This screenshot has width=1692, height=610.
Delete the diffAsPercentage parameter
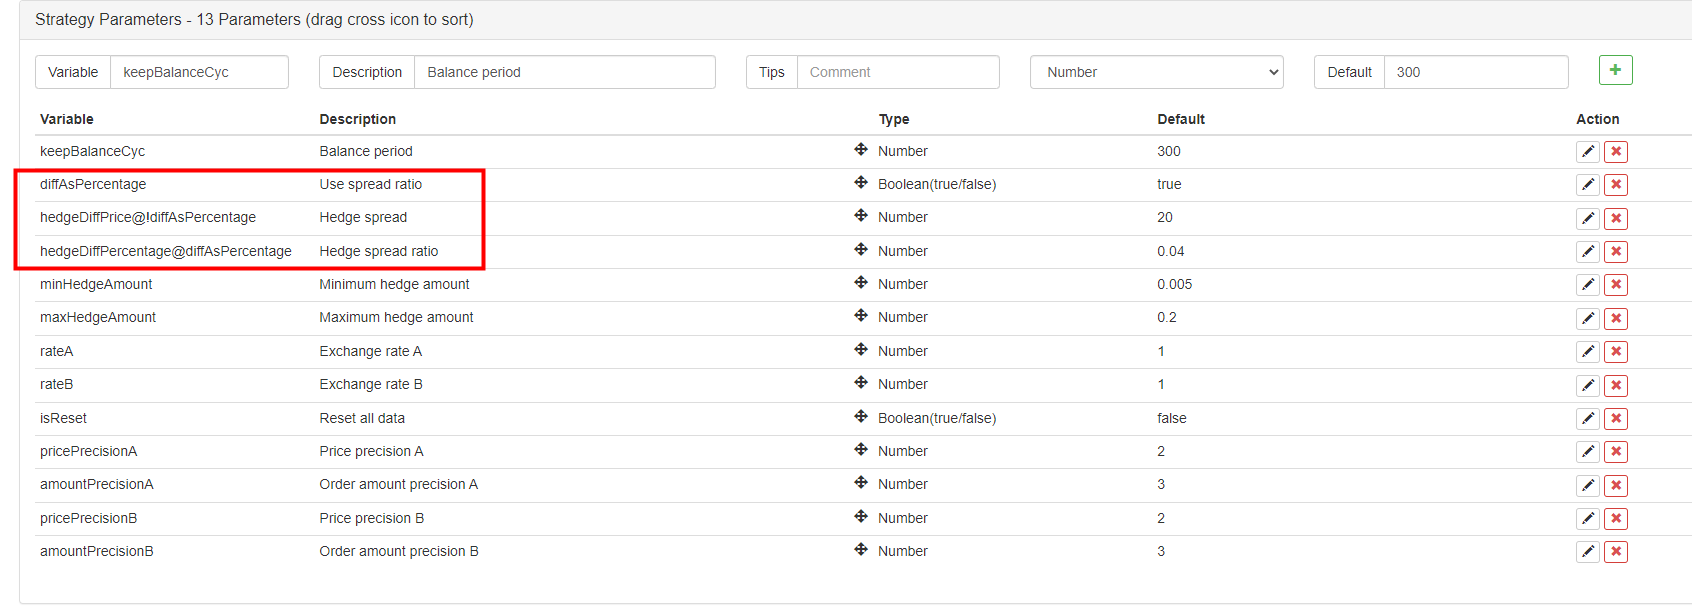coord(1615,185)
